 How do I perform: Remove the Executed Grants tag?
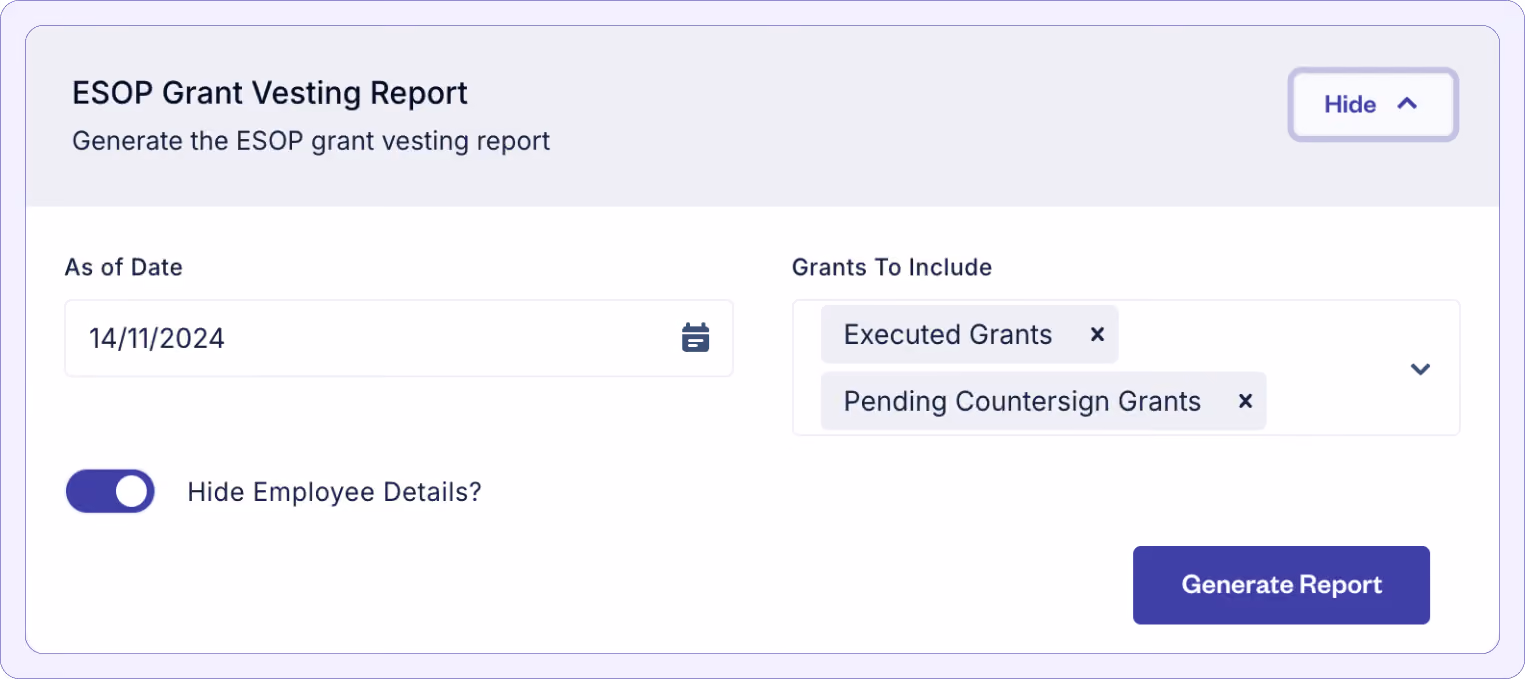[x=1097, y=334]
